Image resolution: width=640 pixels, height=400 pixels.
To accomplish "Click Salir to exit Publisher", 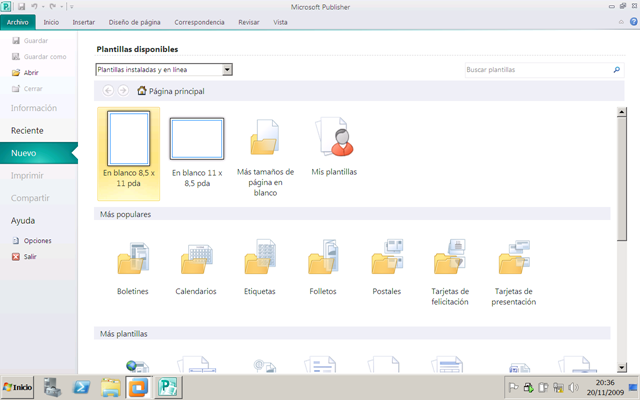I will pyautogui.click(x=24, y=256).
